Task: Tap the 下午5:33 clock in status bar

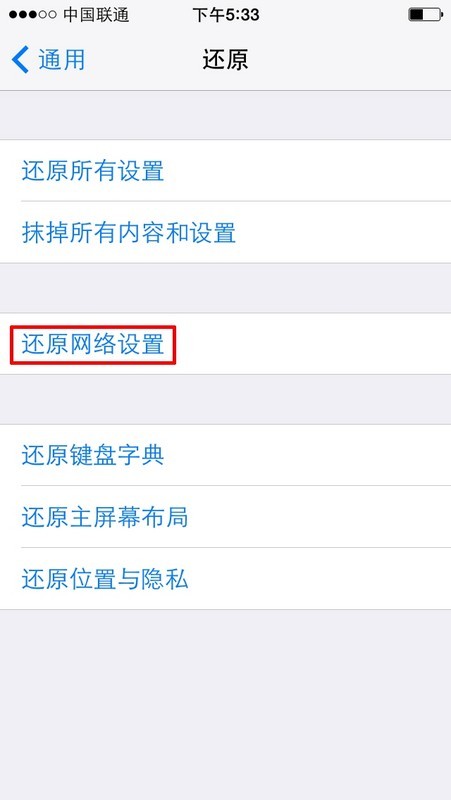Action: pos(226,15)
